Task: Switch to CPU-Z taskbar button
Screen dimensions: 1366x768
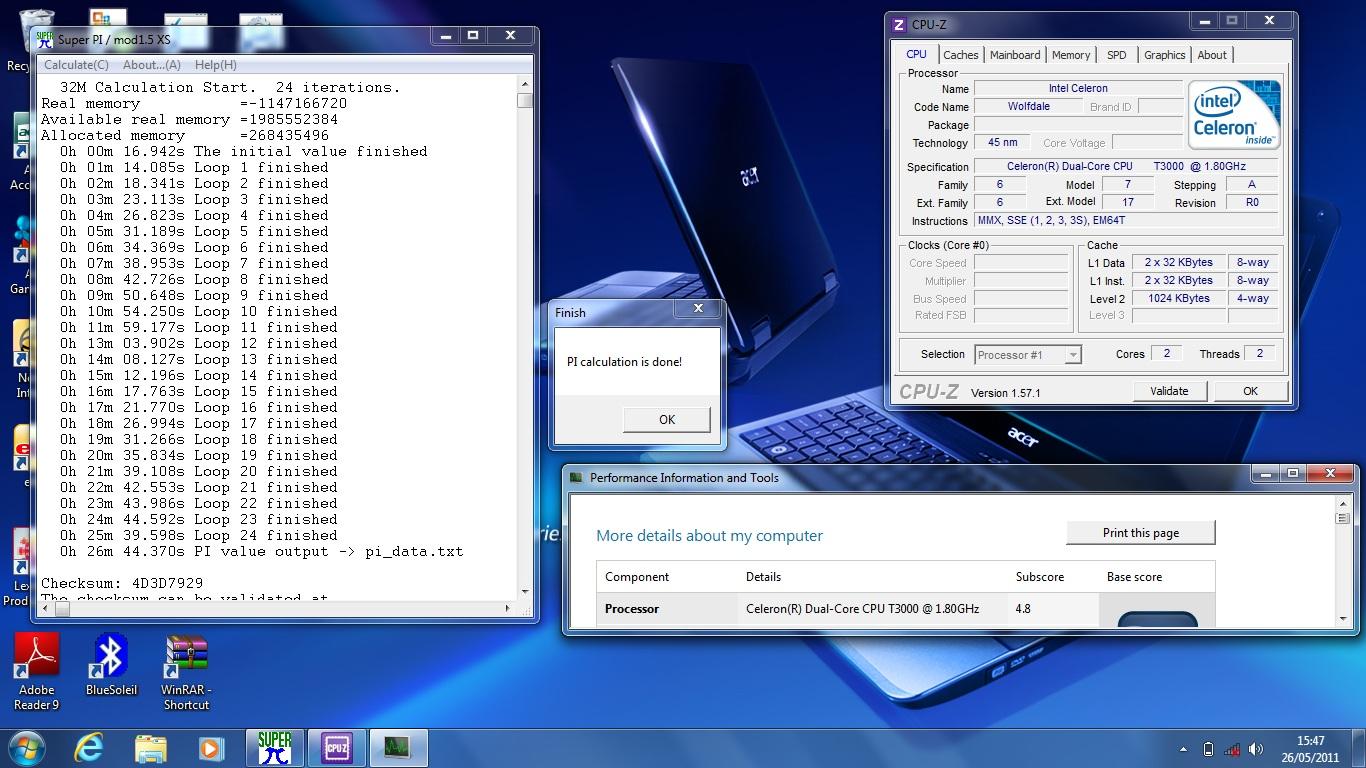Action: (337, 748)
